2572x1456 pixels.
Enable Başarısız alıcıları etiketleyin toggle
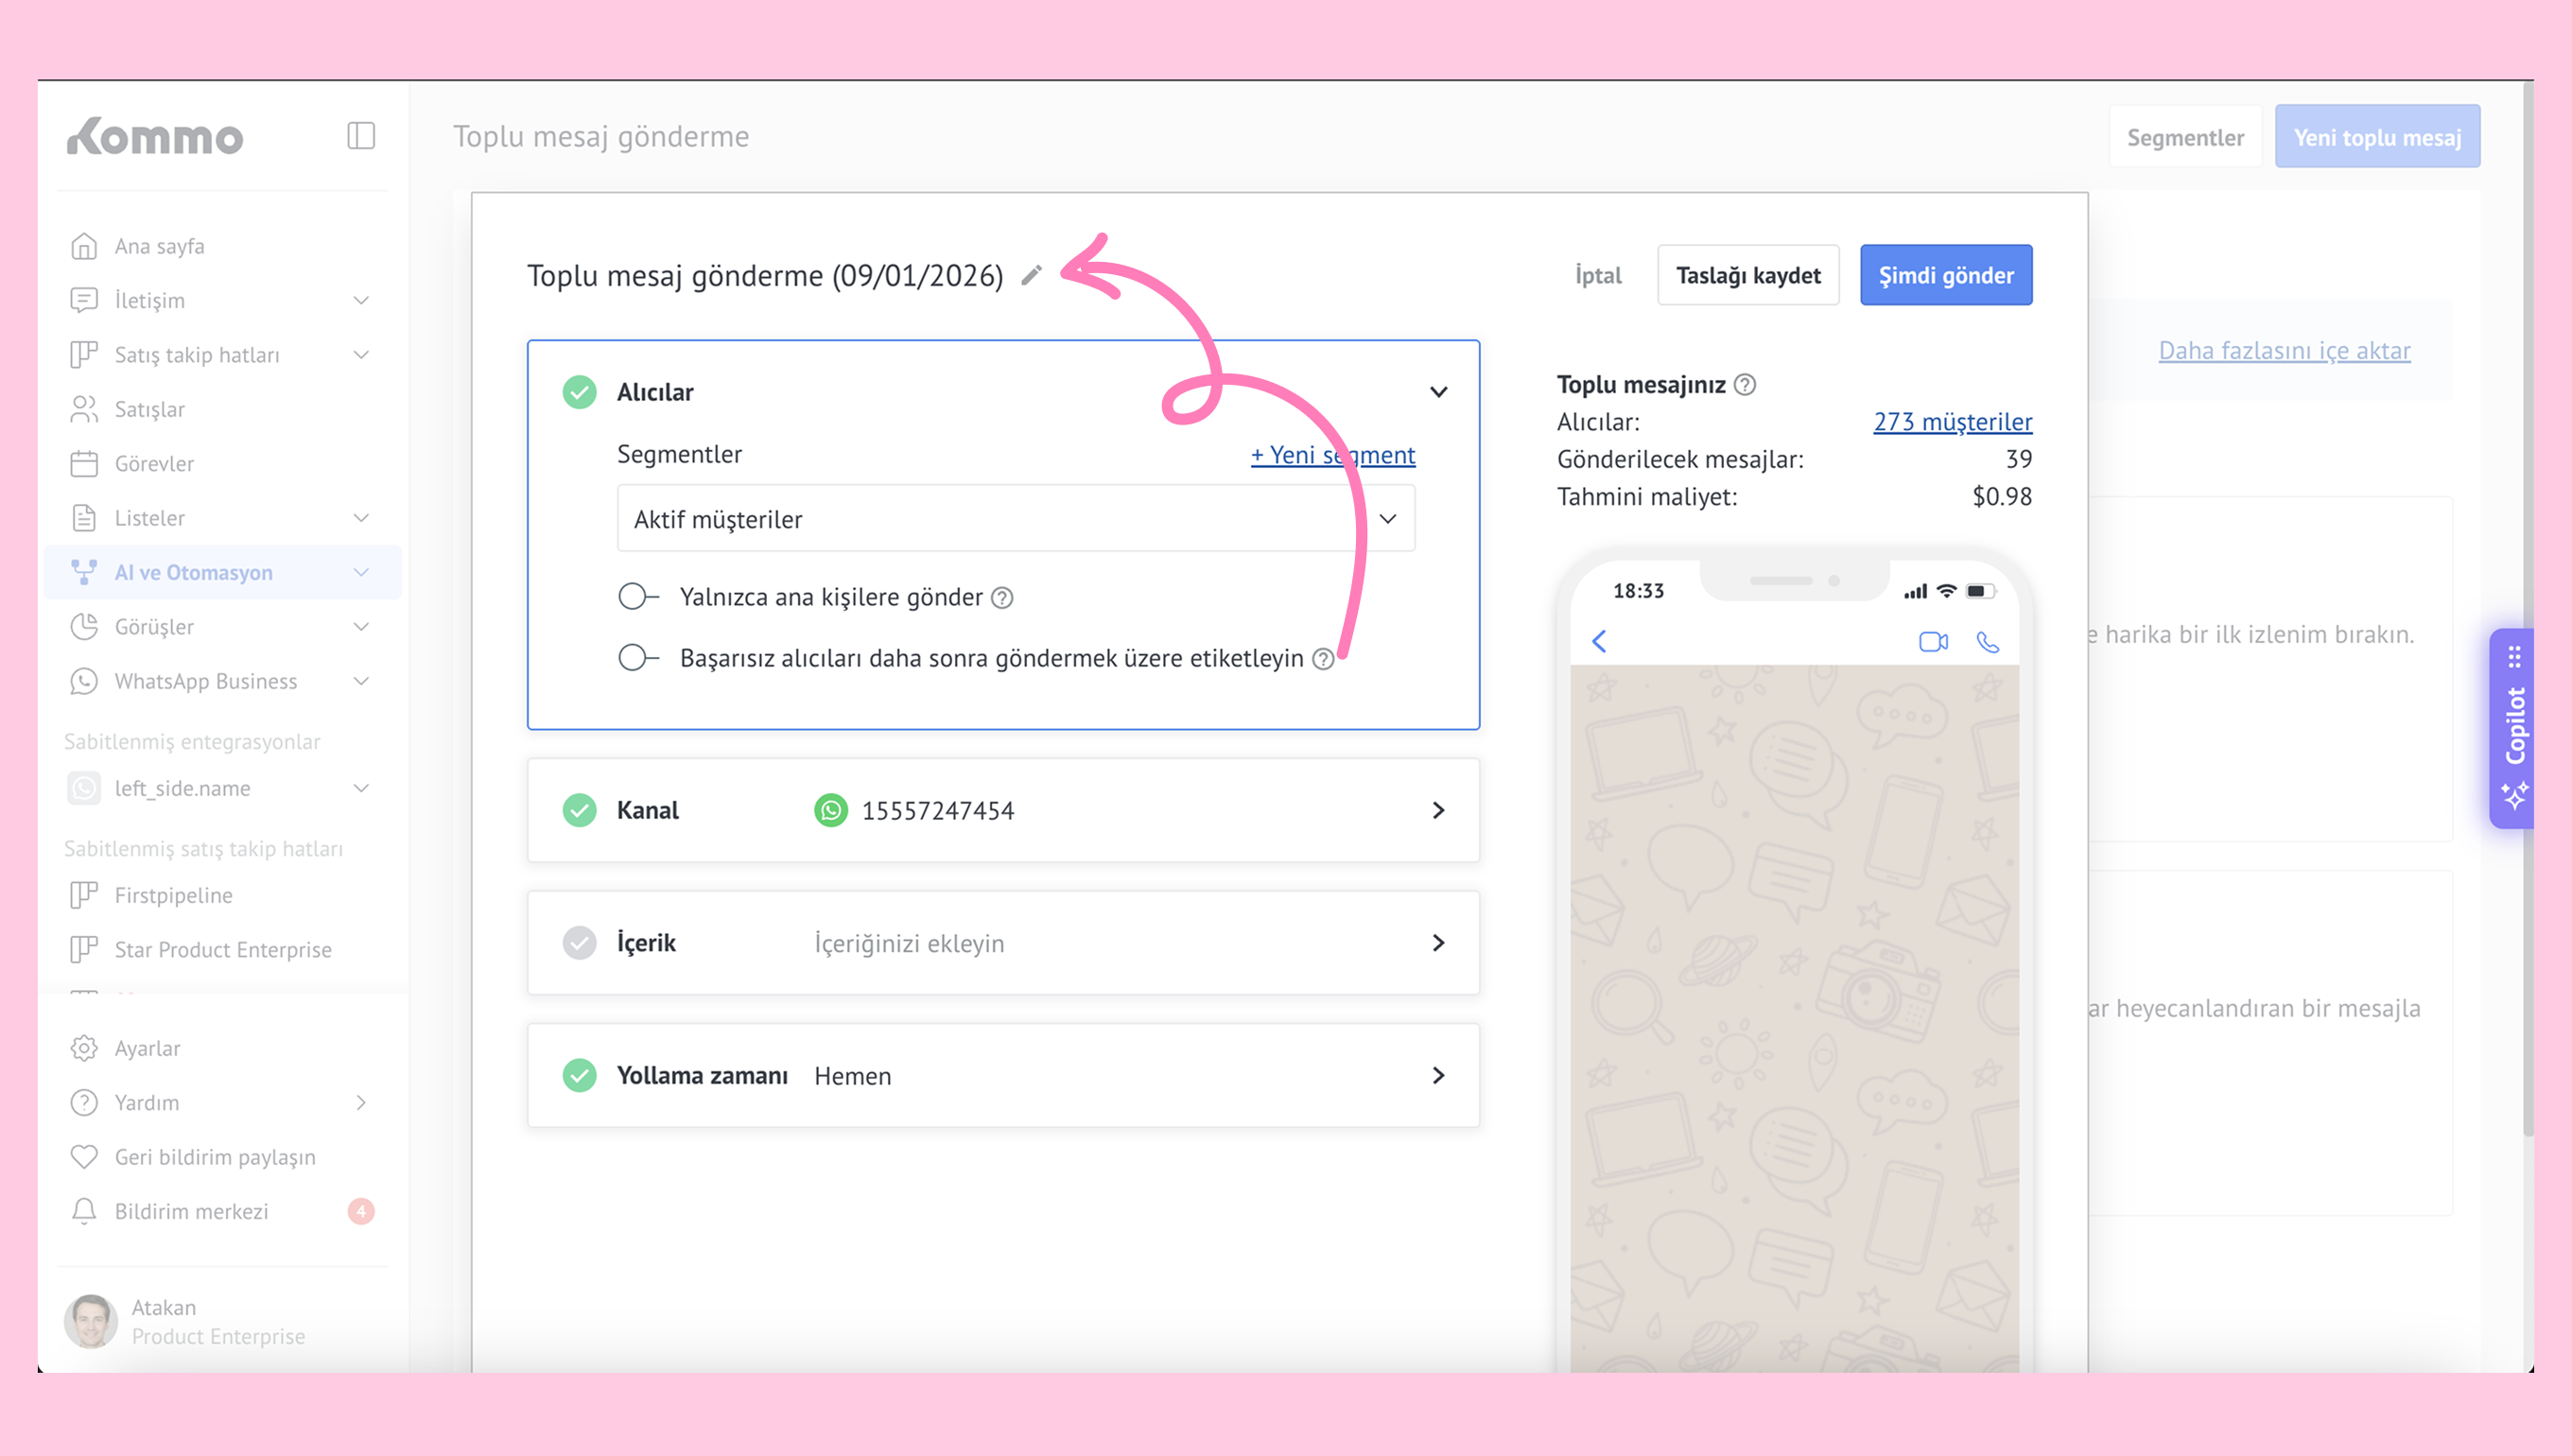click(x=637, y=658)
